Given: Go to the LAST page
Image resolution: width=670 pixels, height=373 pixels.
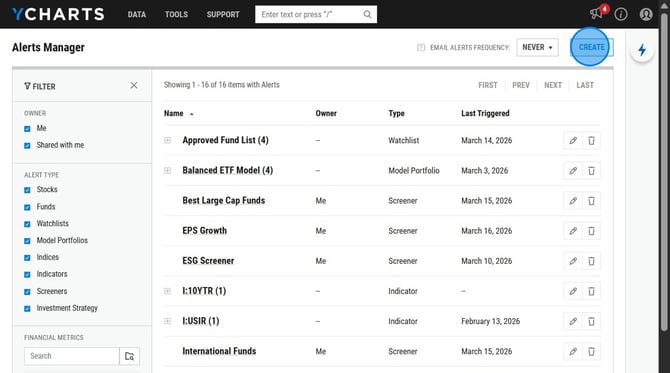Looking at the screenshot, I should pyautogui.click(x=585, y=85).
